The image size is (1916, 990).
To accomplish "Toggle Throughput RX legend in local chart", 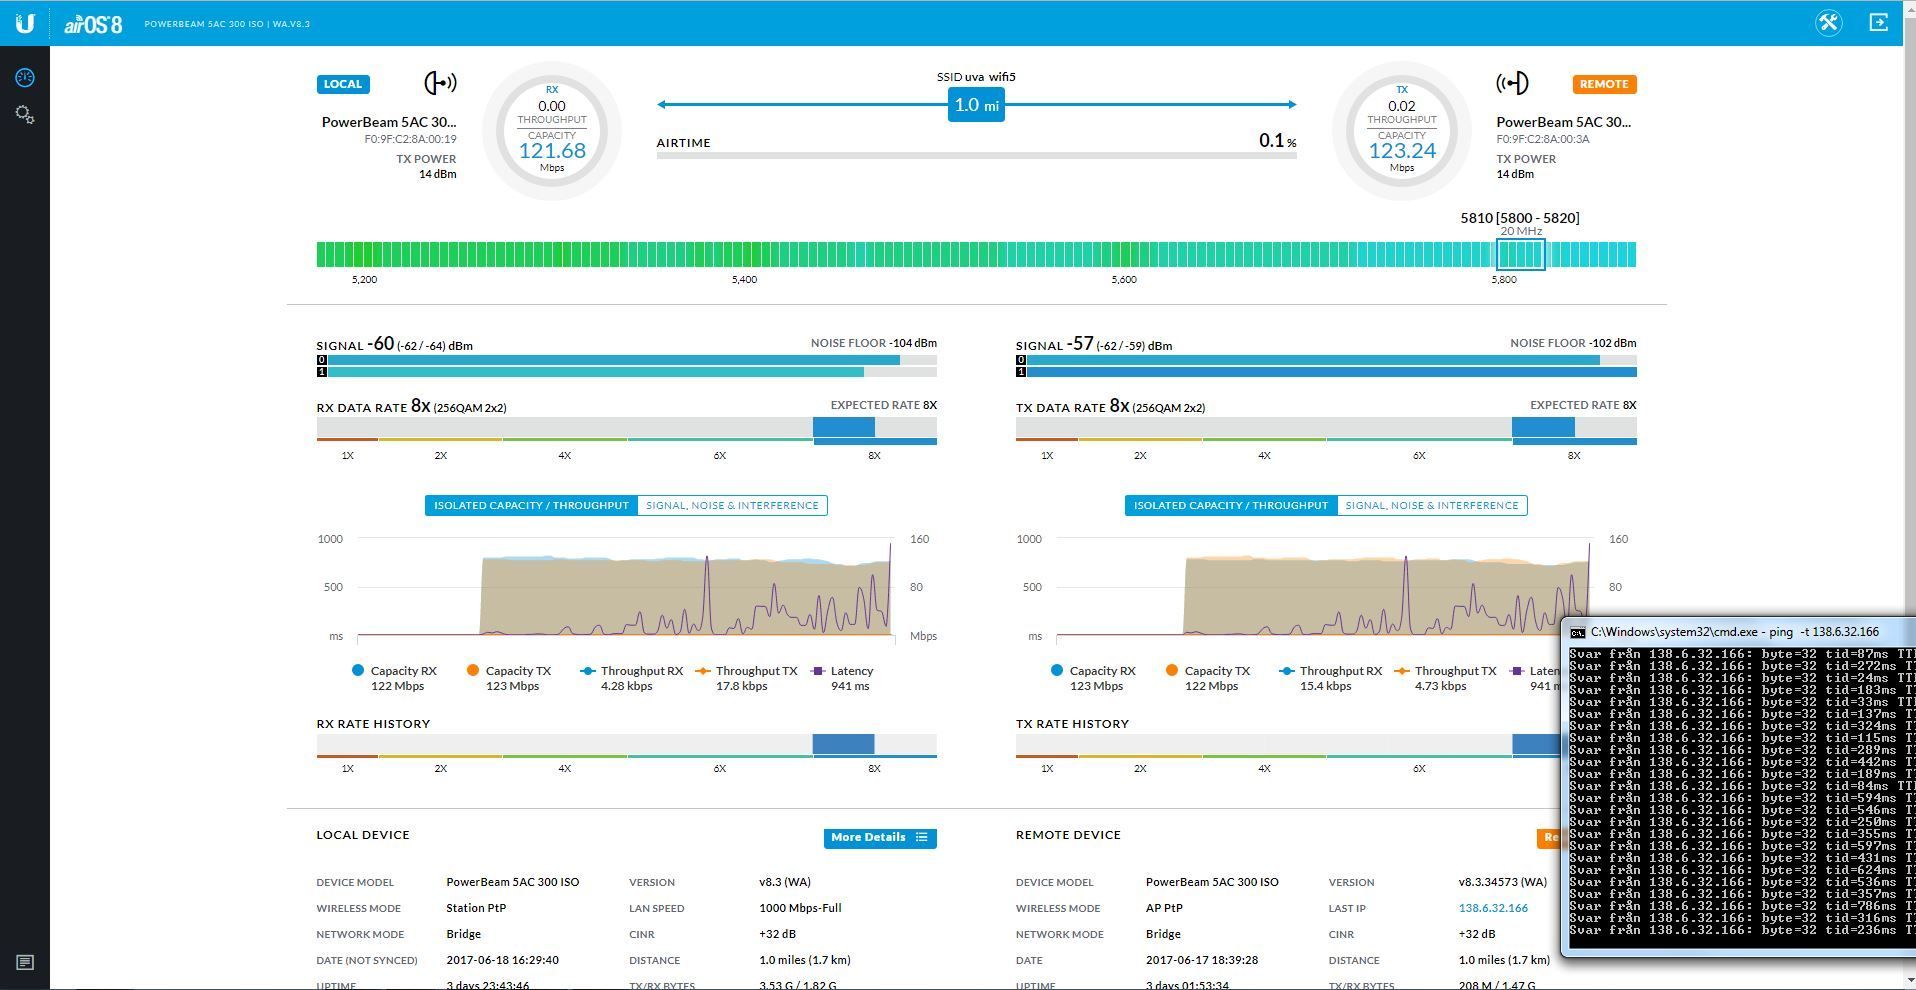I will pos(632,678).
